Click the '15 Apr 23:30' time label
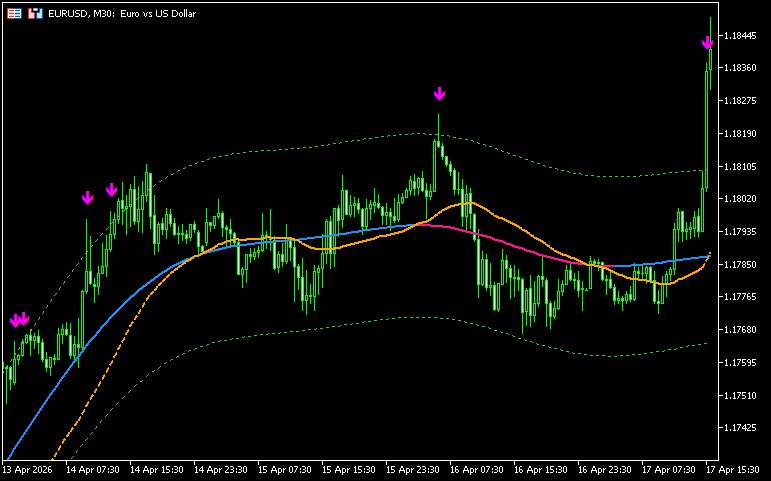This screenshot has height=481, width=771. click(412, 470)
